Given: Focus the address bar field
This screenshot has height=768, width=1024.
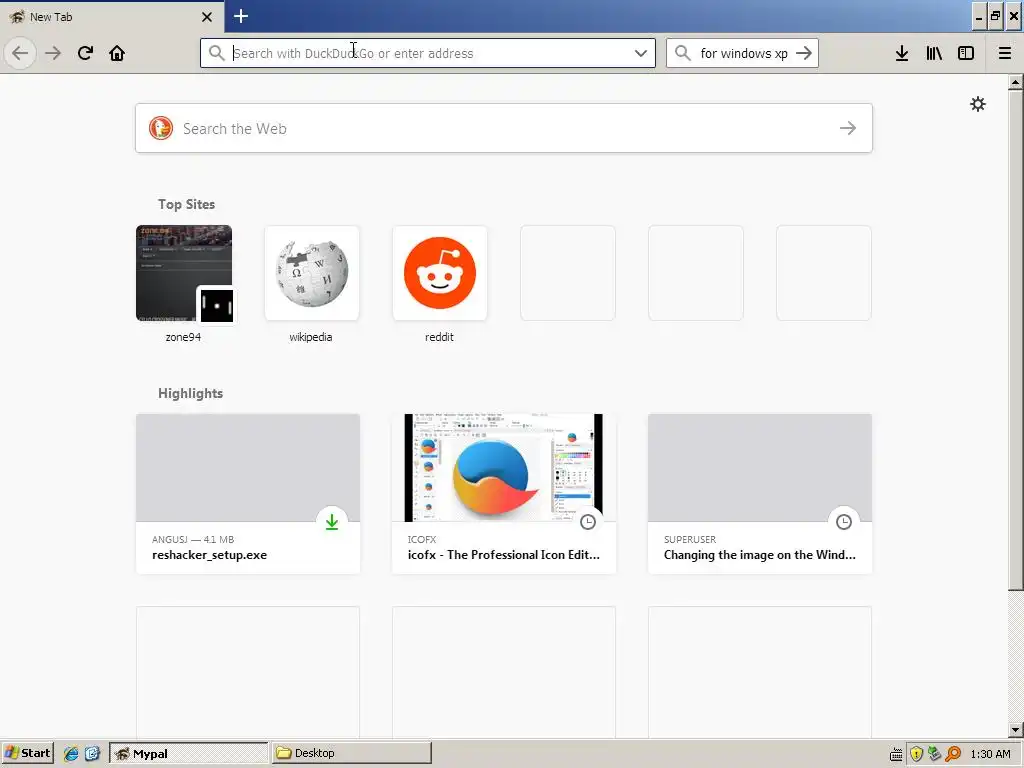Looking at the screenshot, I should [428, 53].
